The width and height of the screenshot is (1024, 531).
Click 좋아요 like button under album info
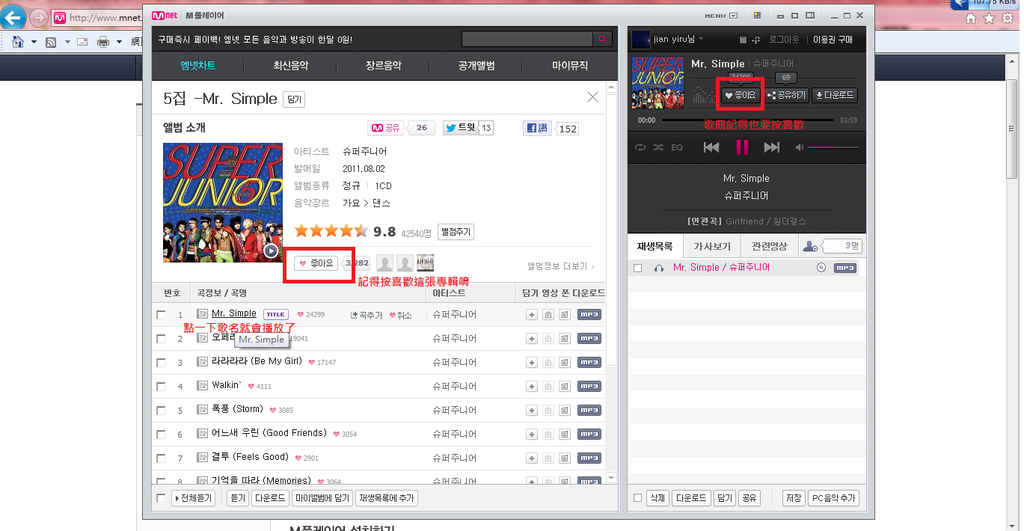[x=316, y=263]
